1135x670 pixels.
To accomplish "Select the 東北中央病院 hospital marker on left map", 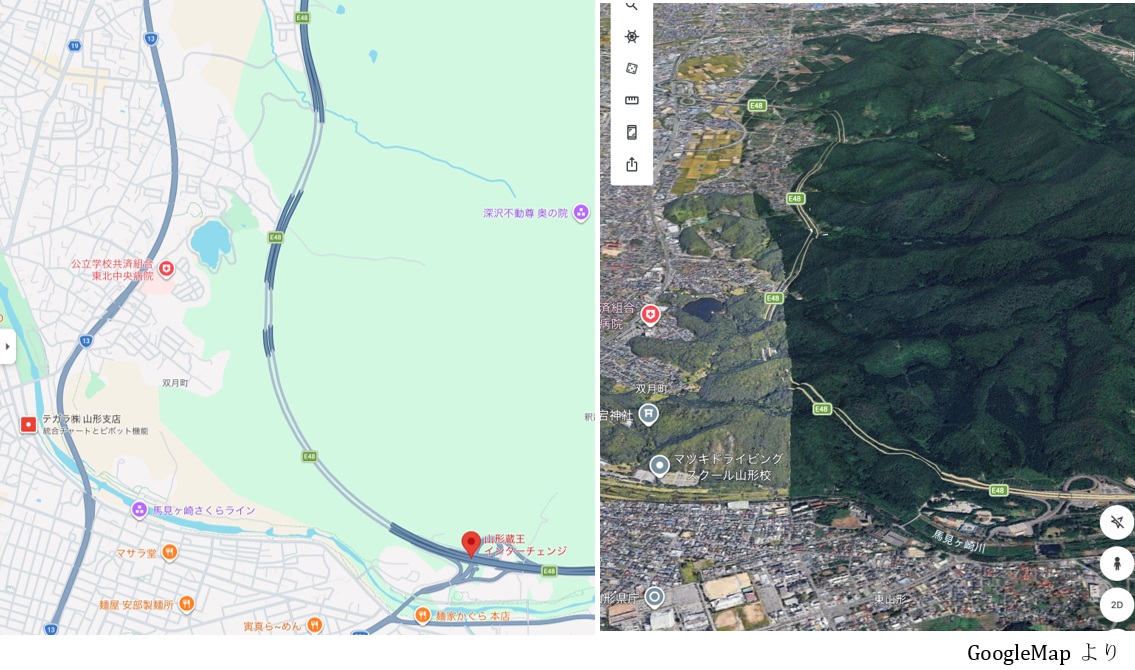I will click(166, 270).
